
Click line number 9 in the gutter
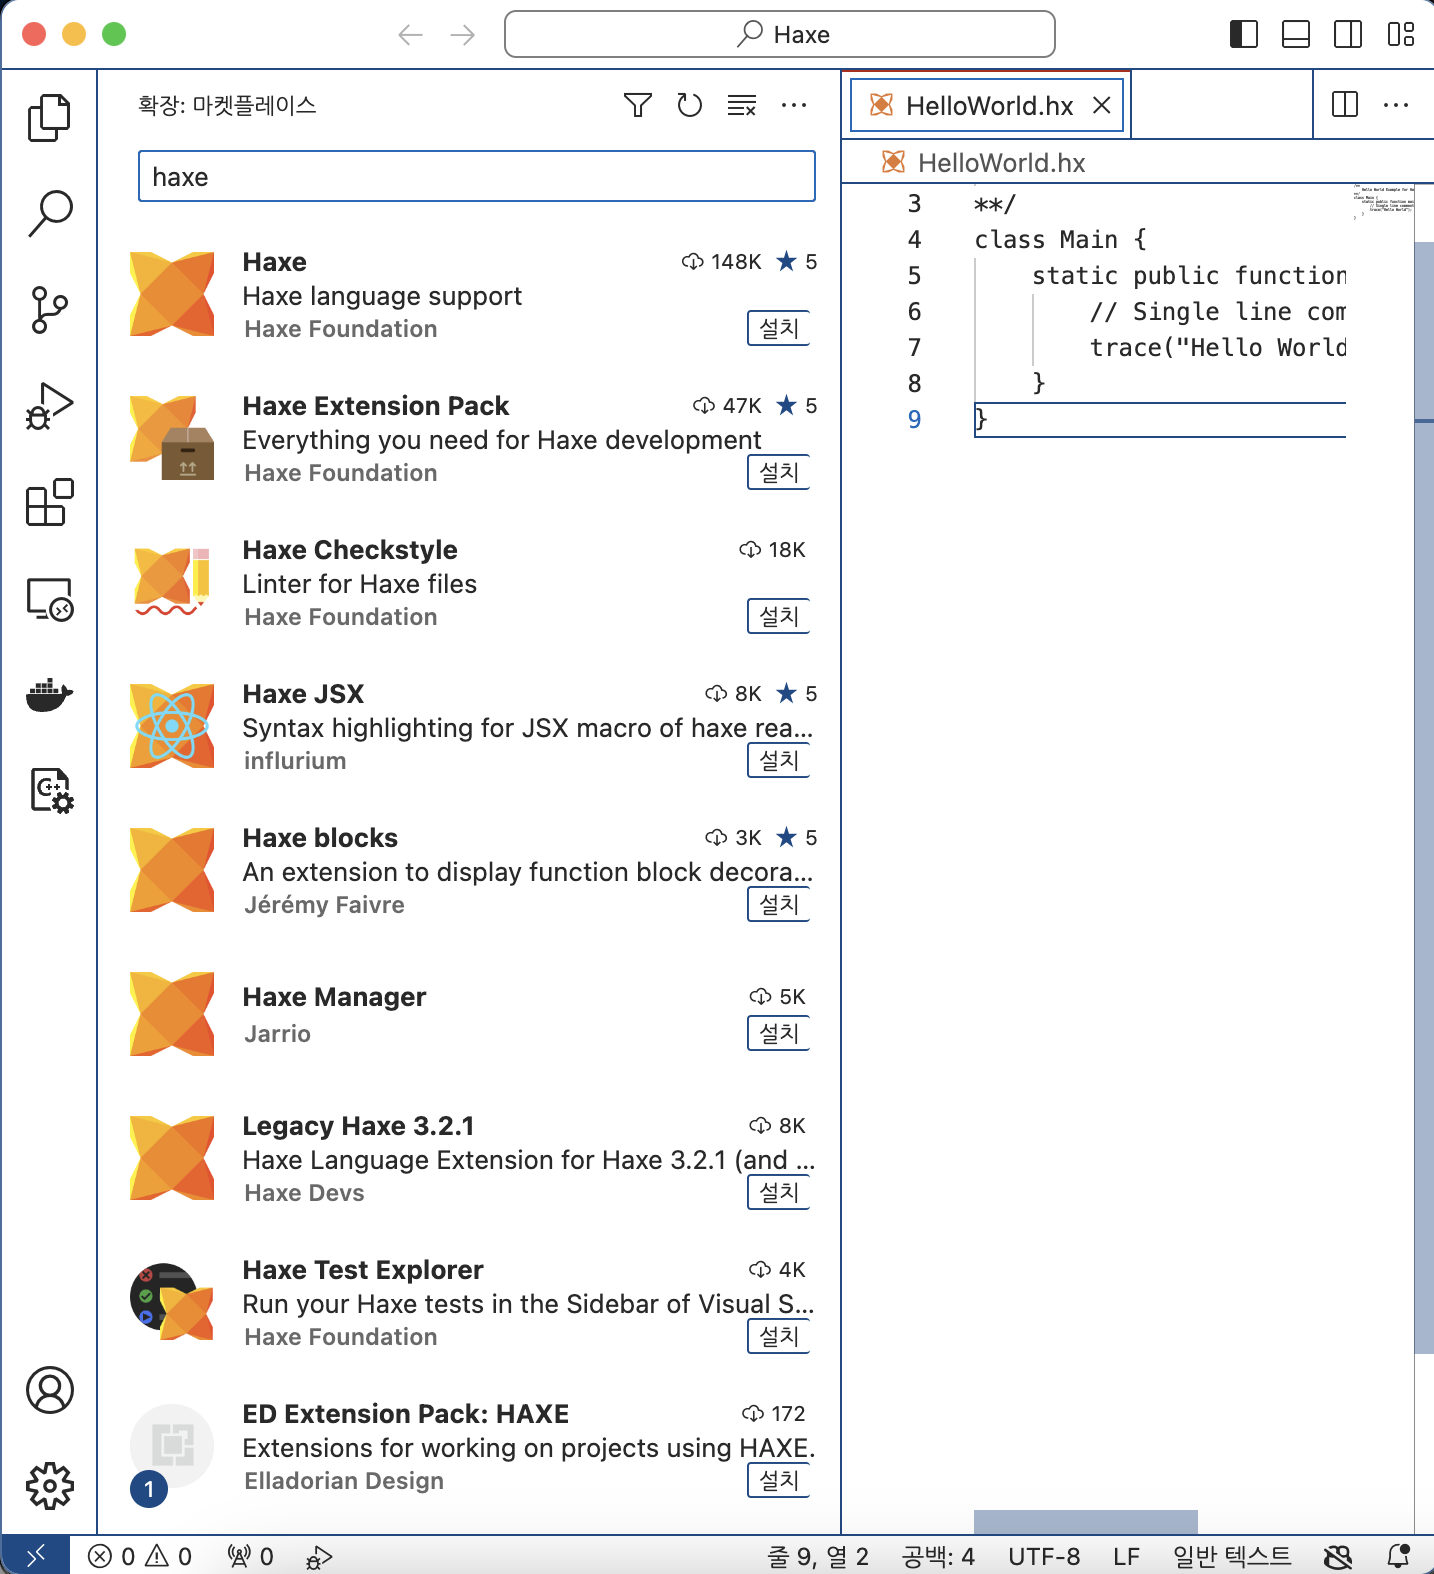point(914,419)
